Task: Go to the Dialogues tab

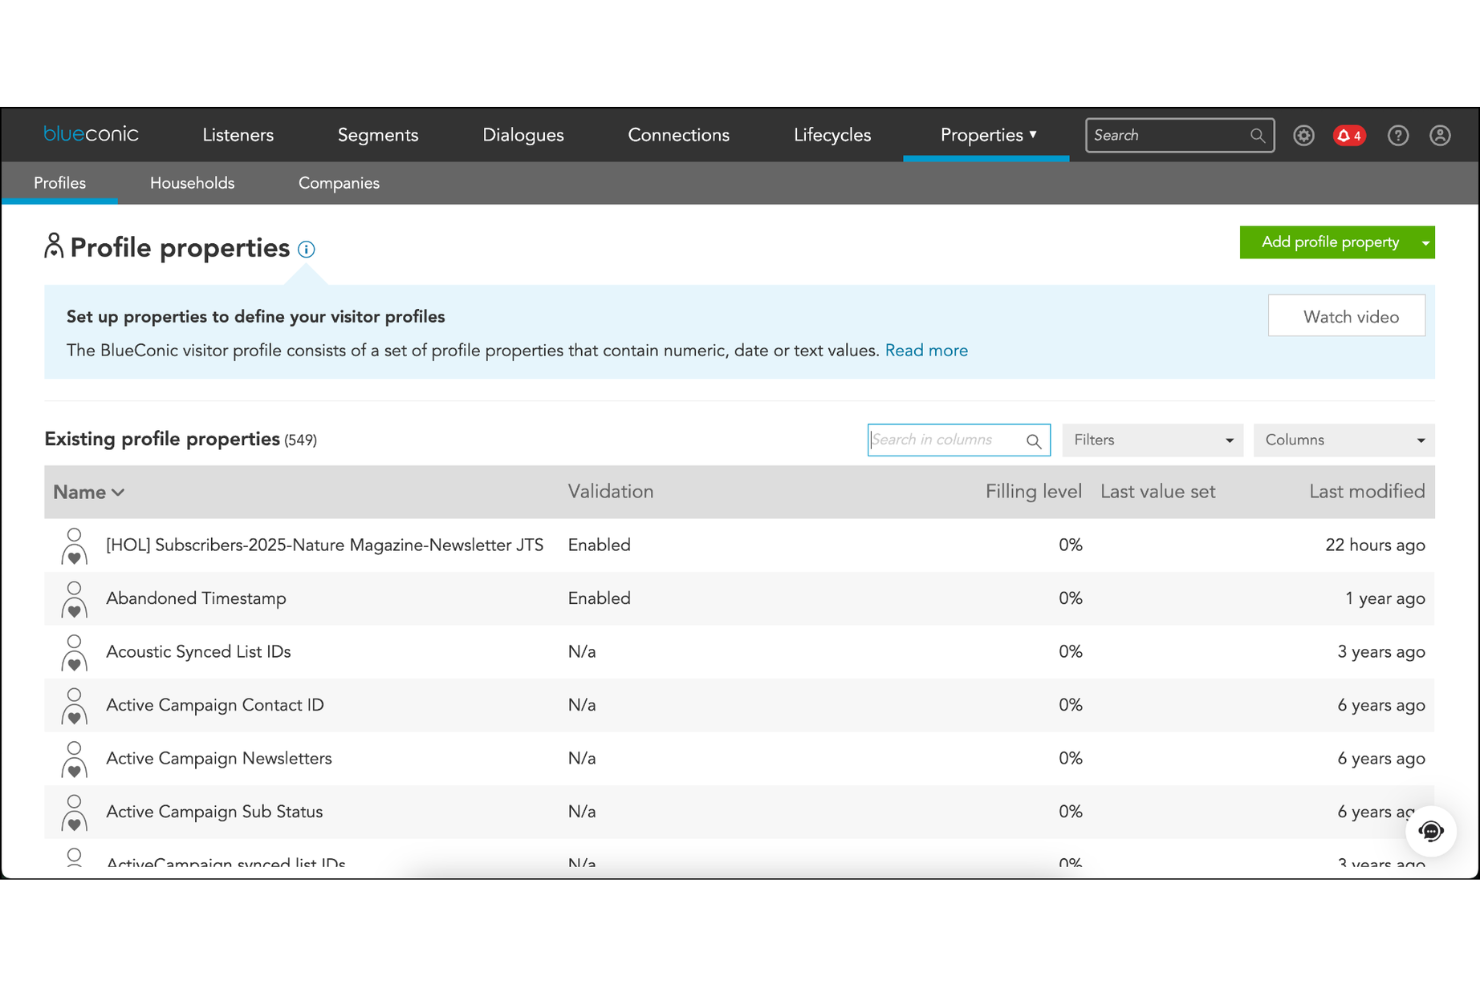Action: click(523, 135)
